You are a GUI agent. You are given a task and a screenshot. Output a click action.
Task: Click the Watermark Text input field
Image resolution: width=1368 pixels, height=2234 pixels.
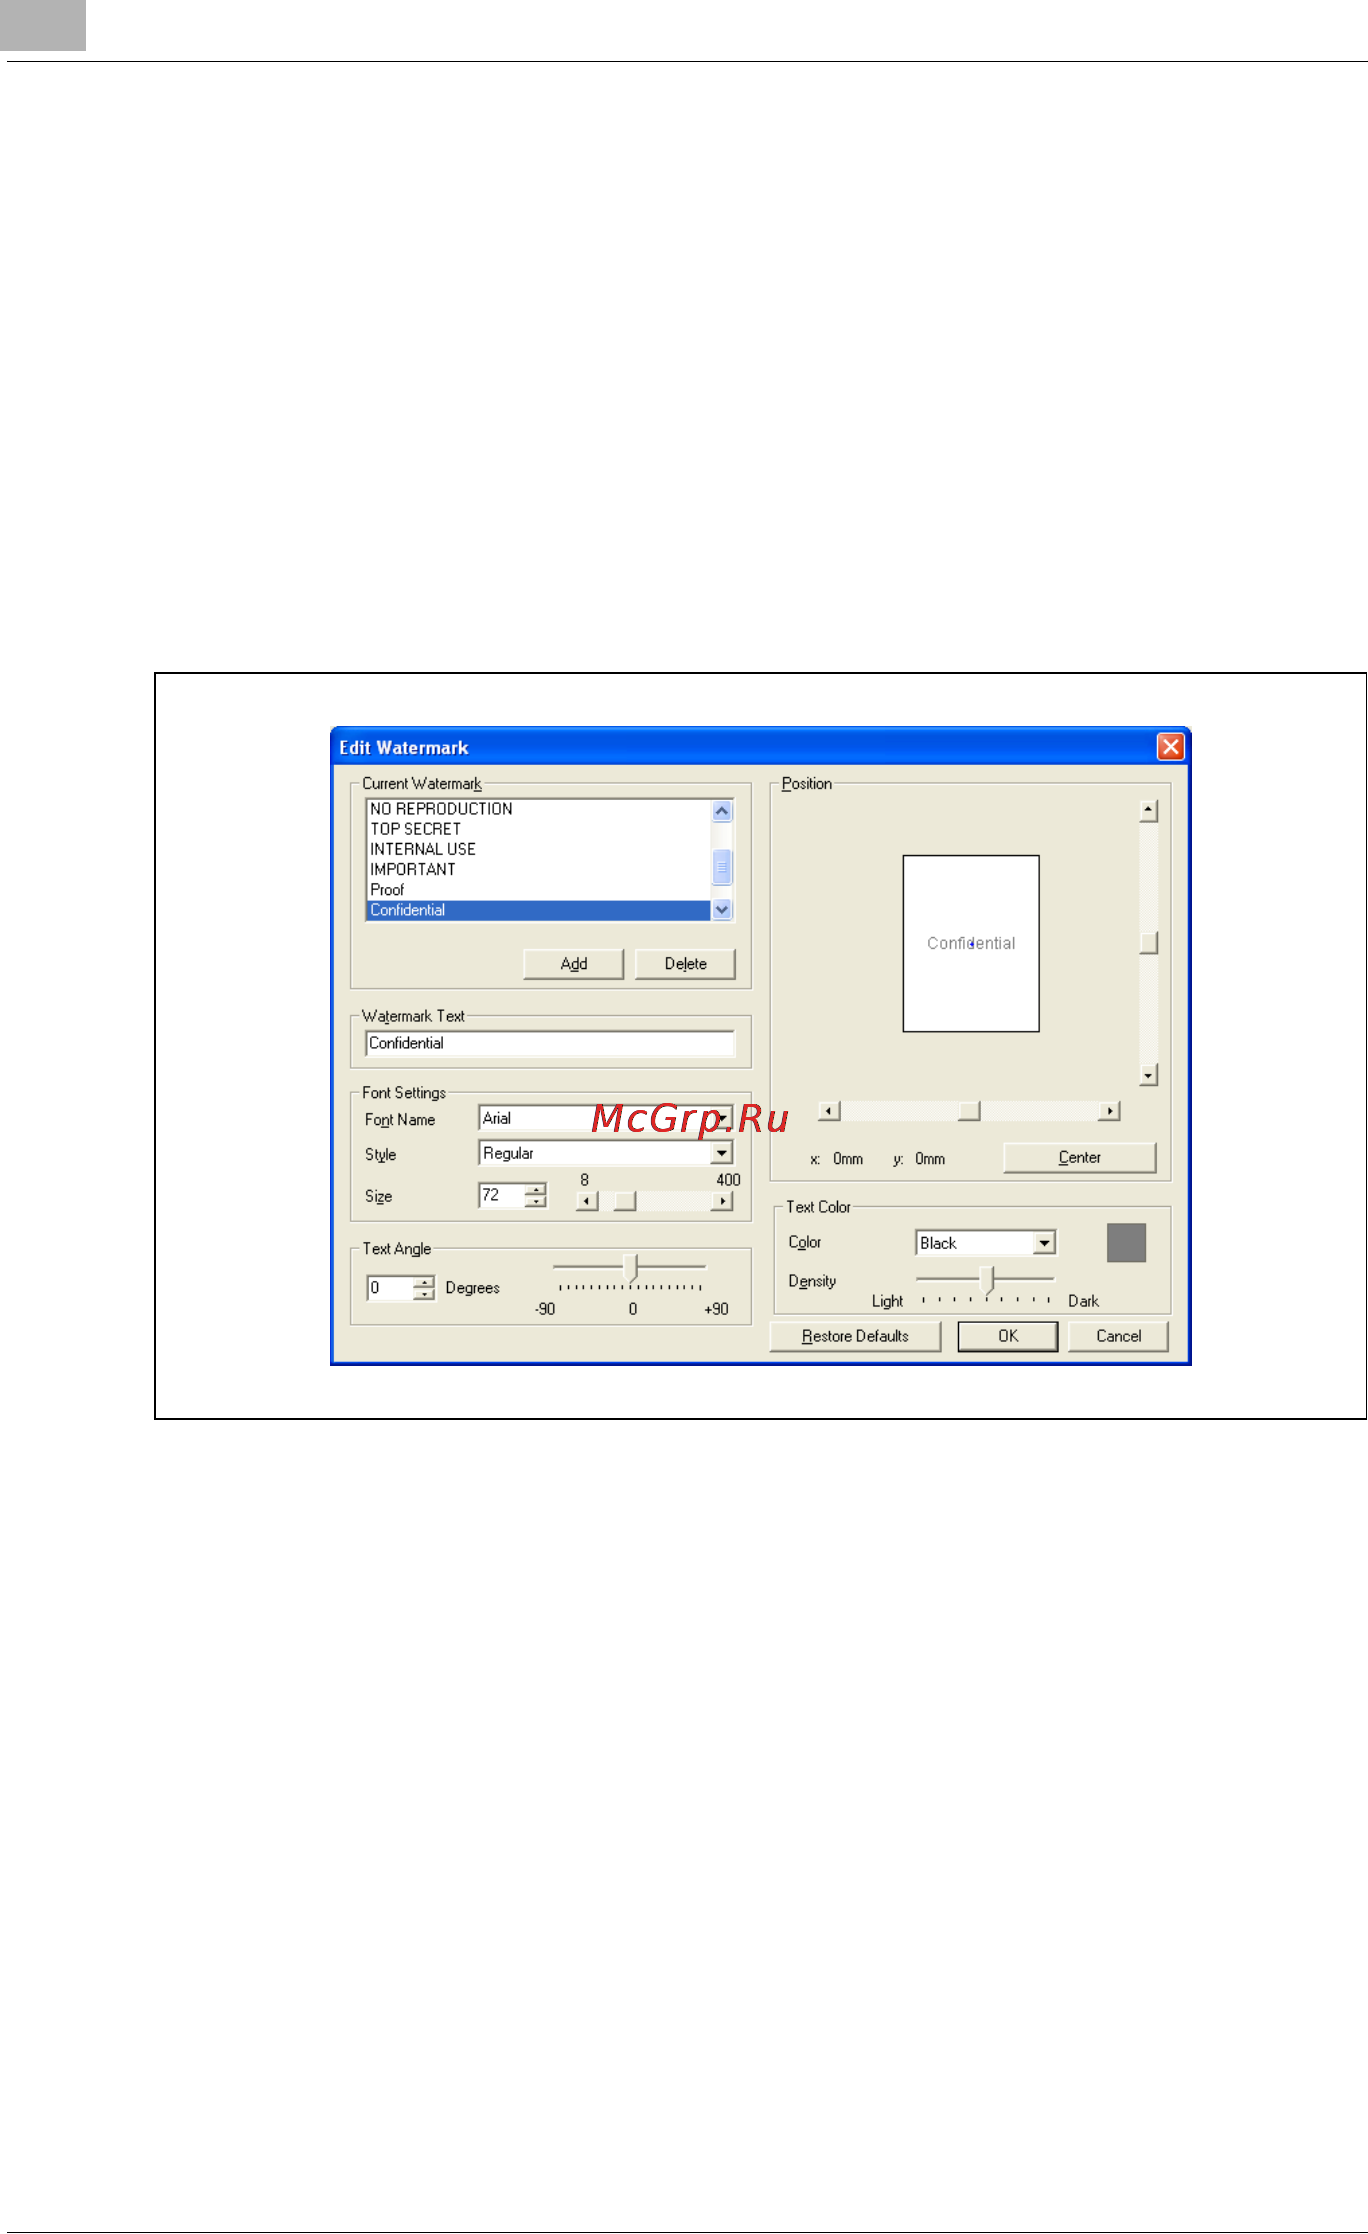pyautogui.click(x=550, y=1043)
